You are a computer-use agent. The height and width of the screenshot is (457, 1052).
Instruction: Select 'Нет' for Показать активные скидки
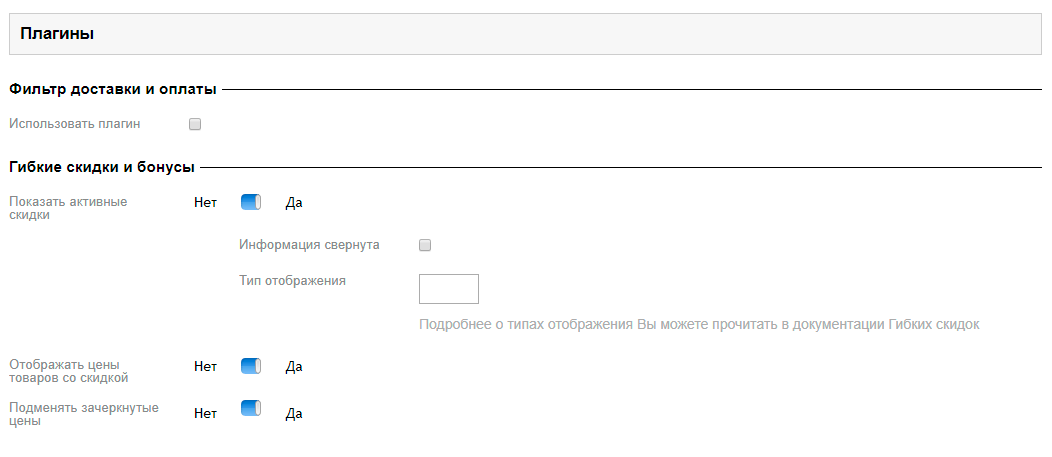[206, 203]
